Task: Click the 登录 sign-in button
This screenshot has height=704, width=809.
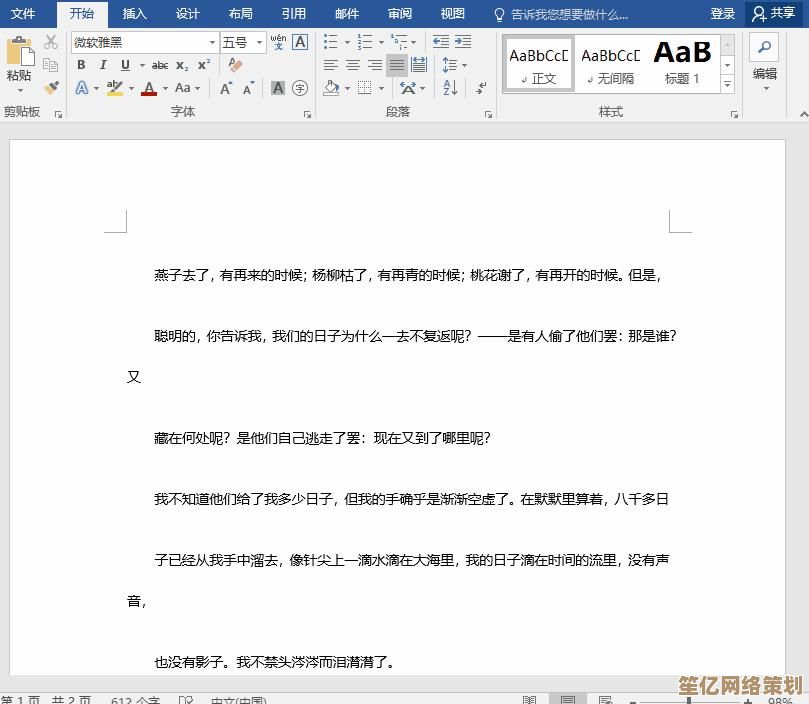Action: (x=722, y=14)
